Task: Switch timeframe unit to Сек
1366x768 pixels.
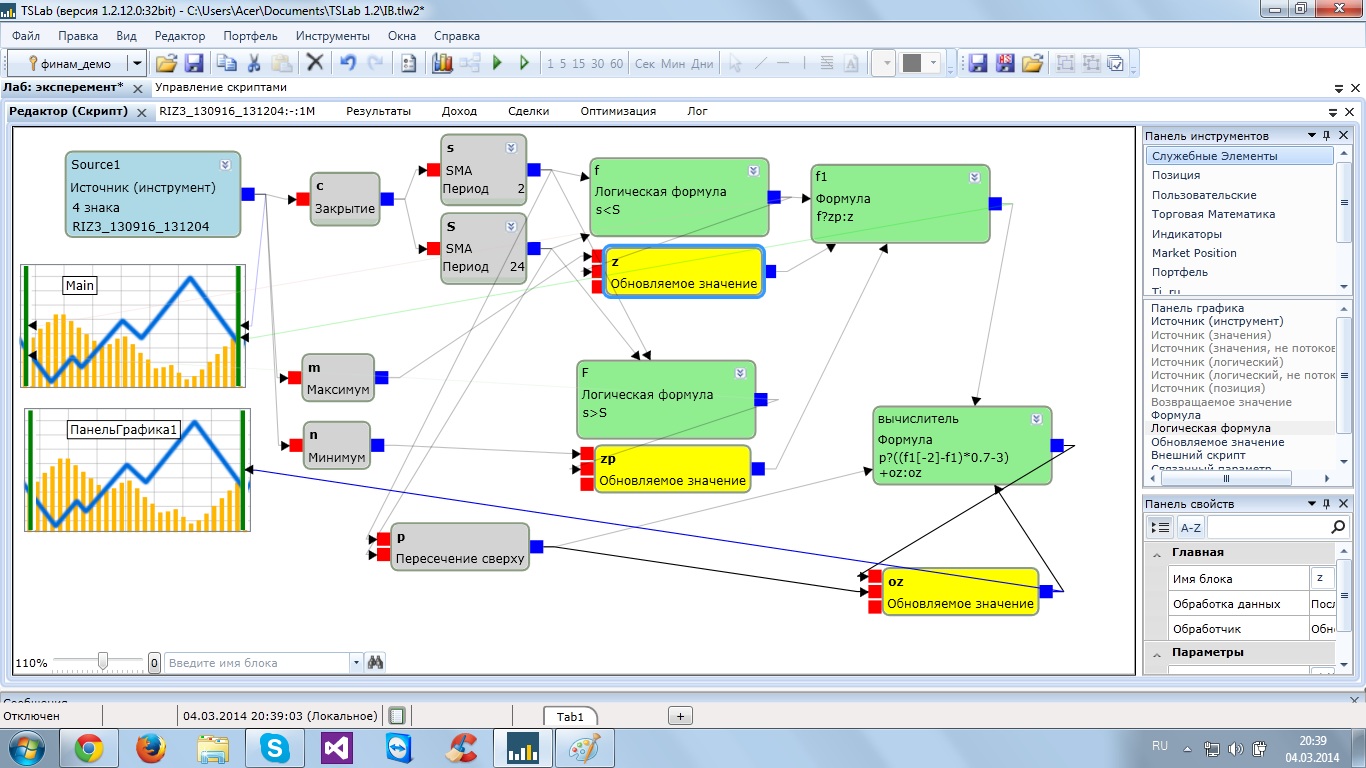Action: point(645,64)
